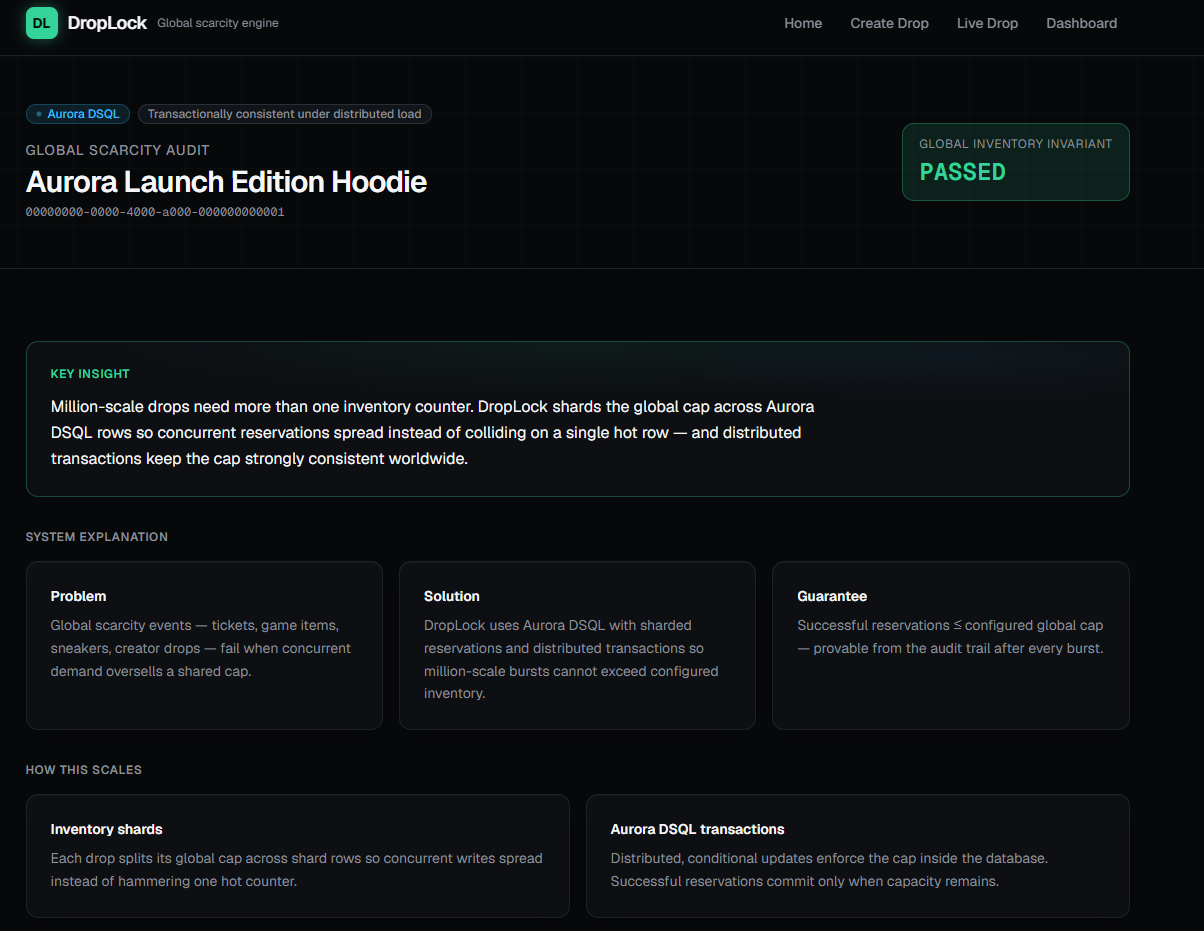The width and height of the screenshot is (1204, 931).
Task: Click the DropLock brand name
Action: 107,23
